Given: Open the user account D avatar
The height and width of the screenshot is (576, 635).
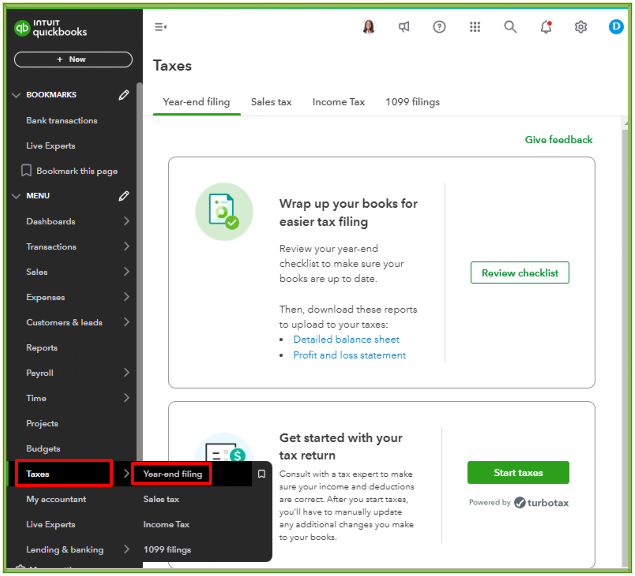Looking at the screenshot, I should point(616,27).
